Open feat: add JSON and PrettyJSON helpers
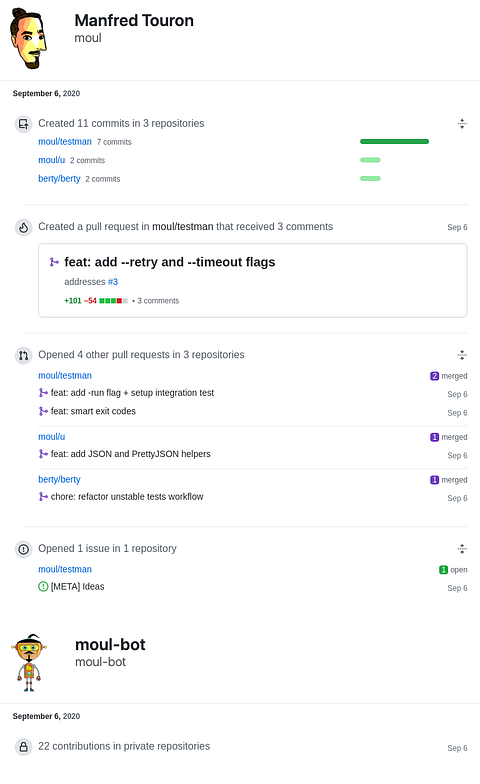Image resolution: width=480 pixels, height=784 pixels. point(130,454)
